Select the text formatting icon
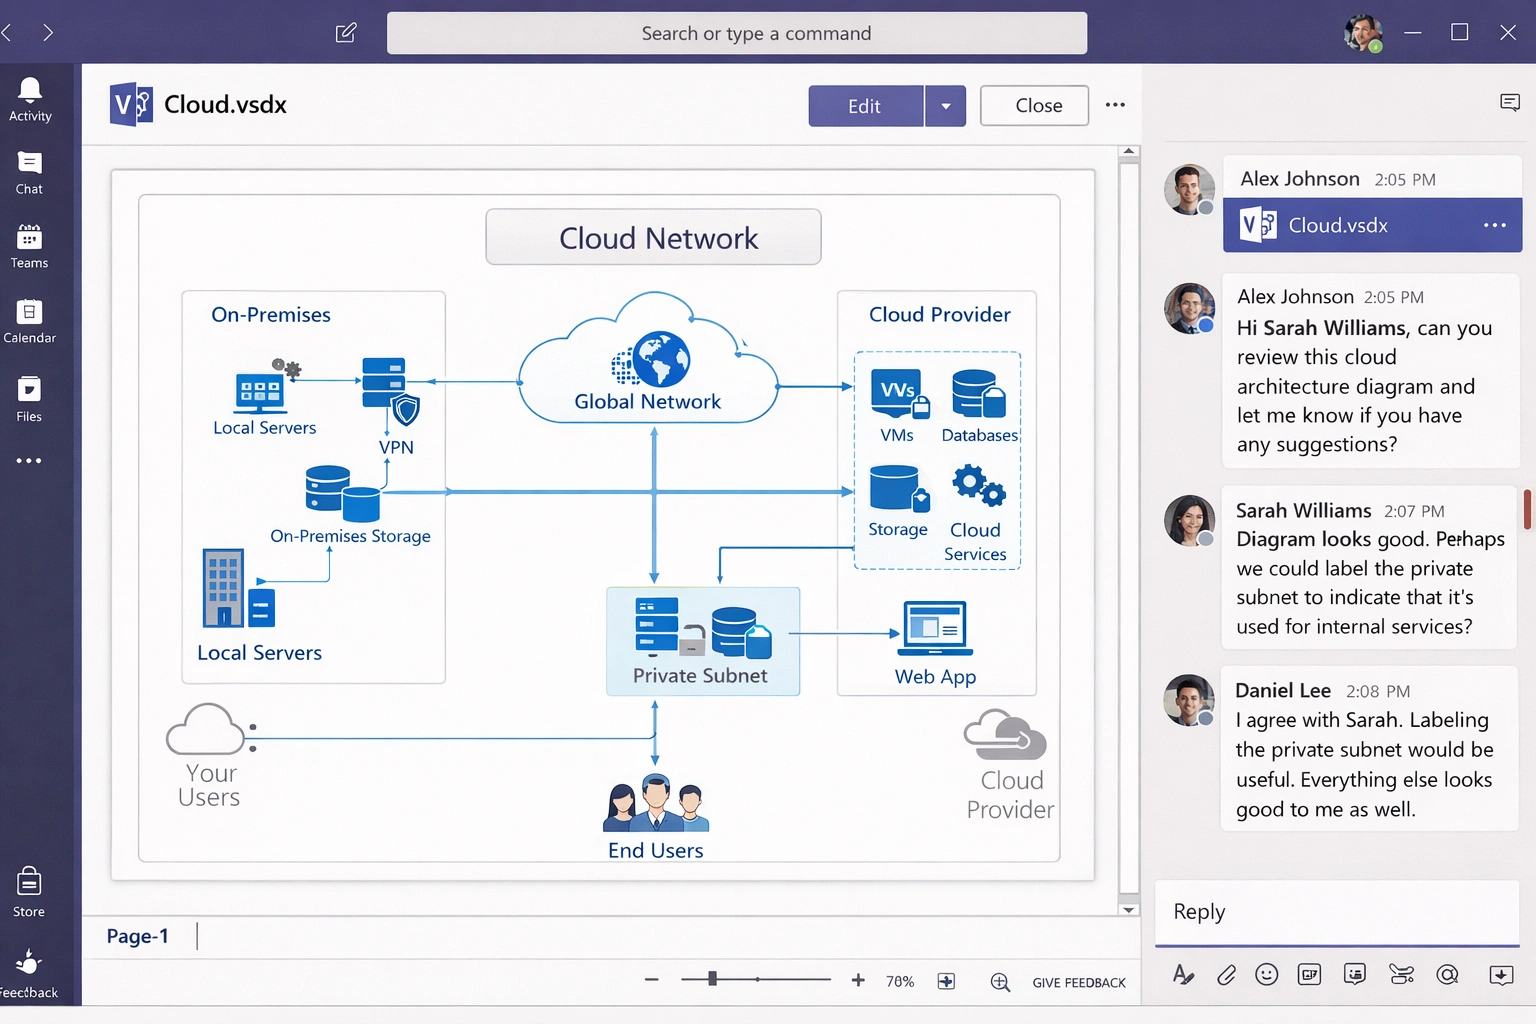Viewport: 1536px width, 1024px height. [1184, 974]
